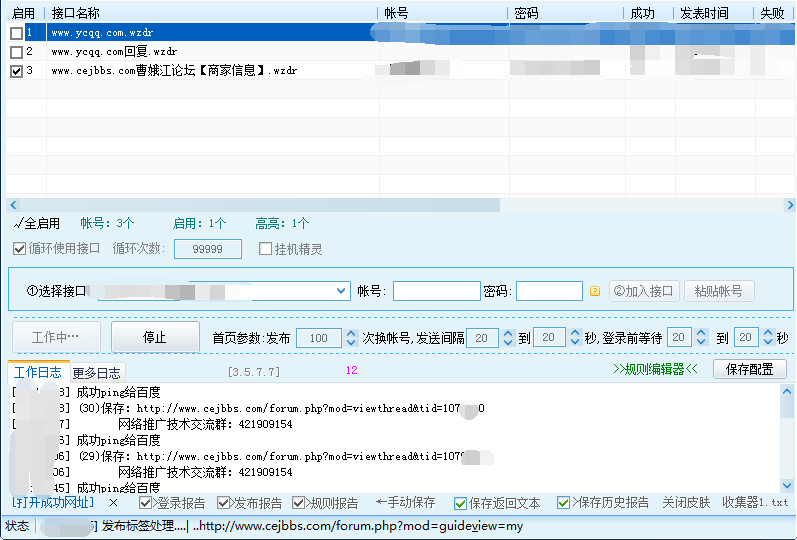Click the 启用 column header
This screenshot has height=540, width=797.
25,13
